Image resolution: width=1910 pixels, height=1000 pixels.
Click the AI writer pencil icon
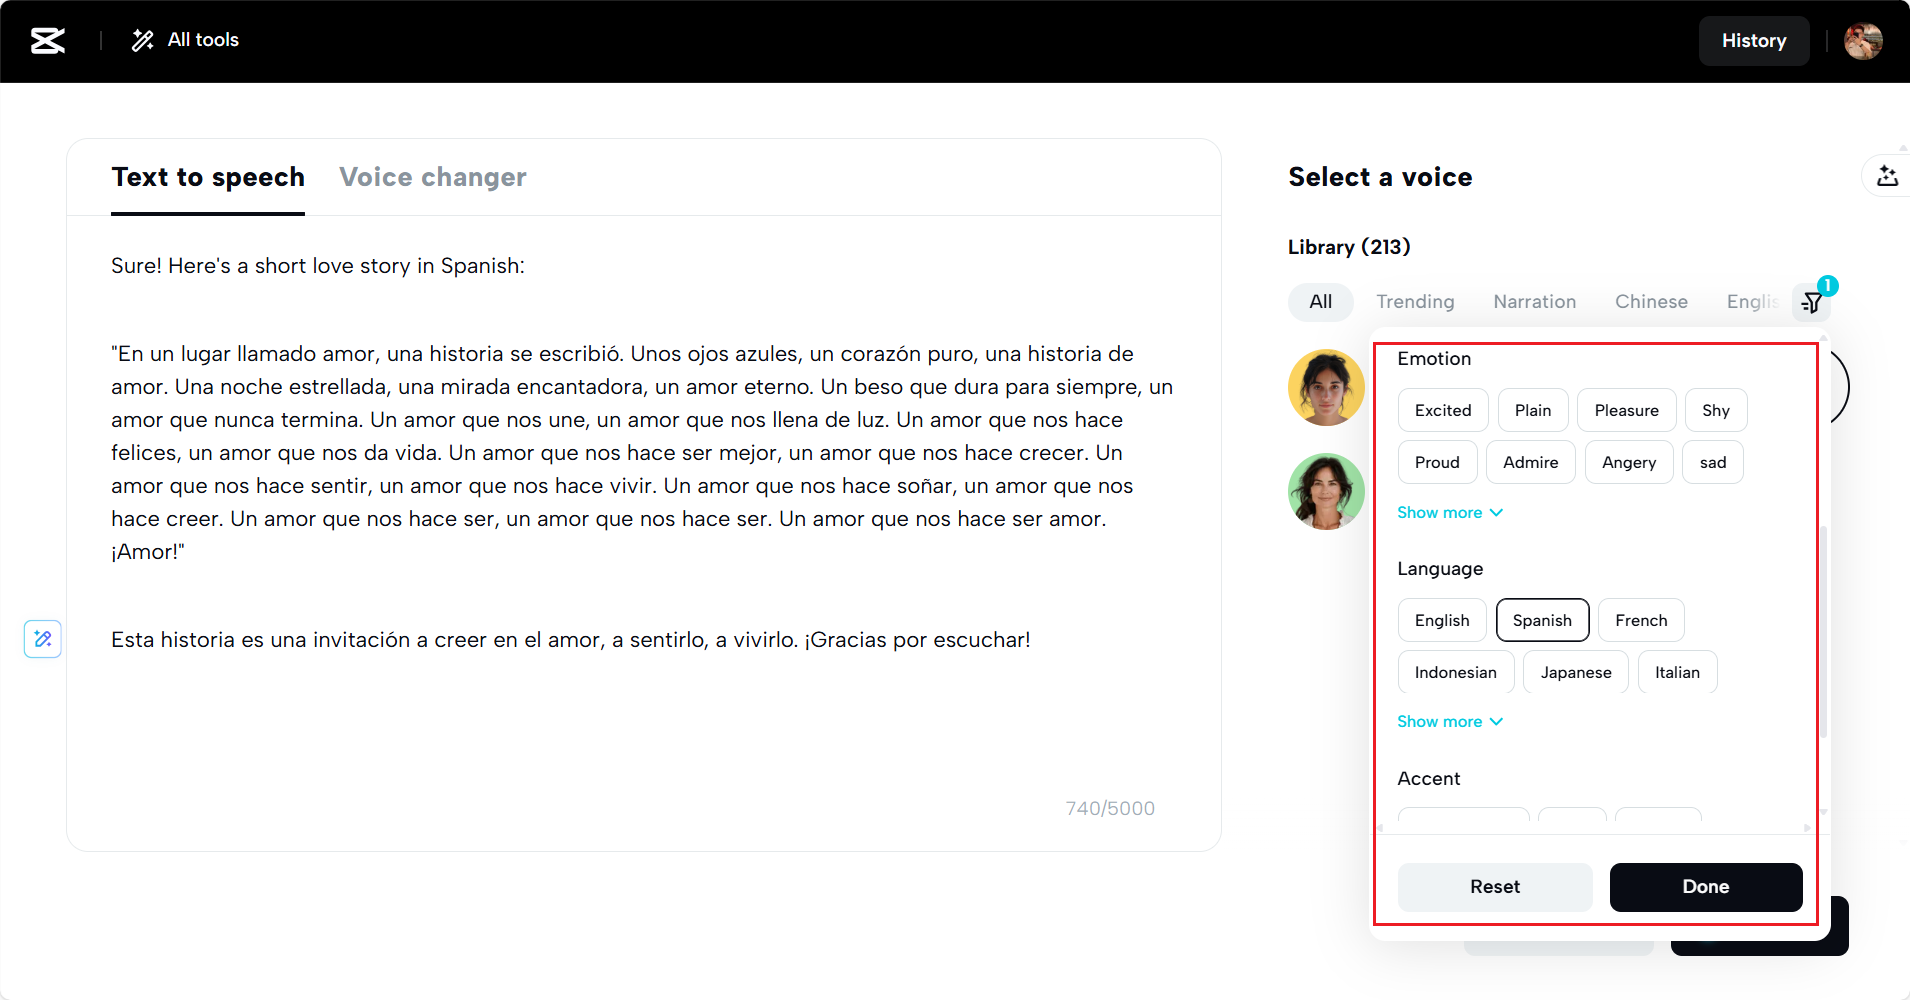point(43,639)
